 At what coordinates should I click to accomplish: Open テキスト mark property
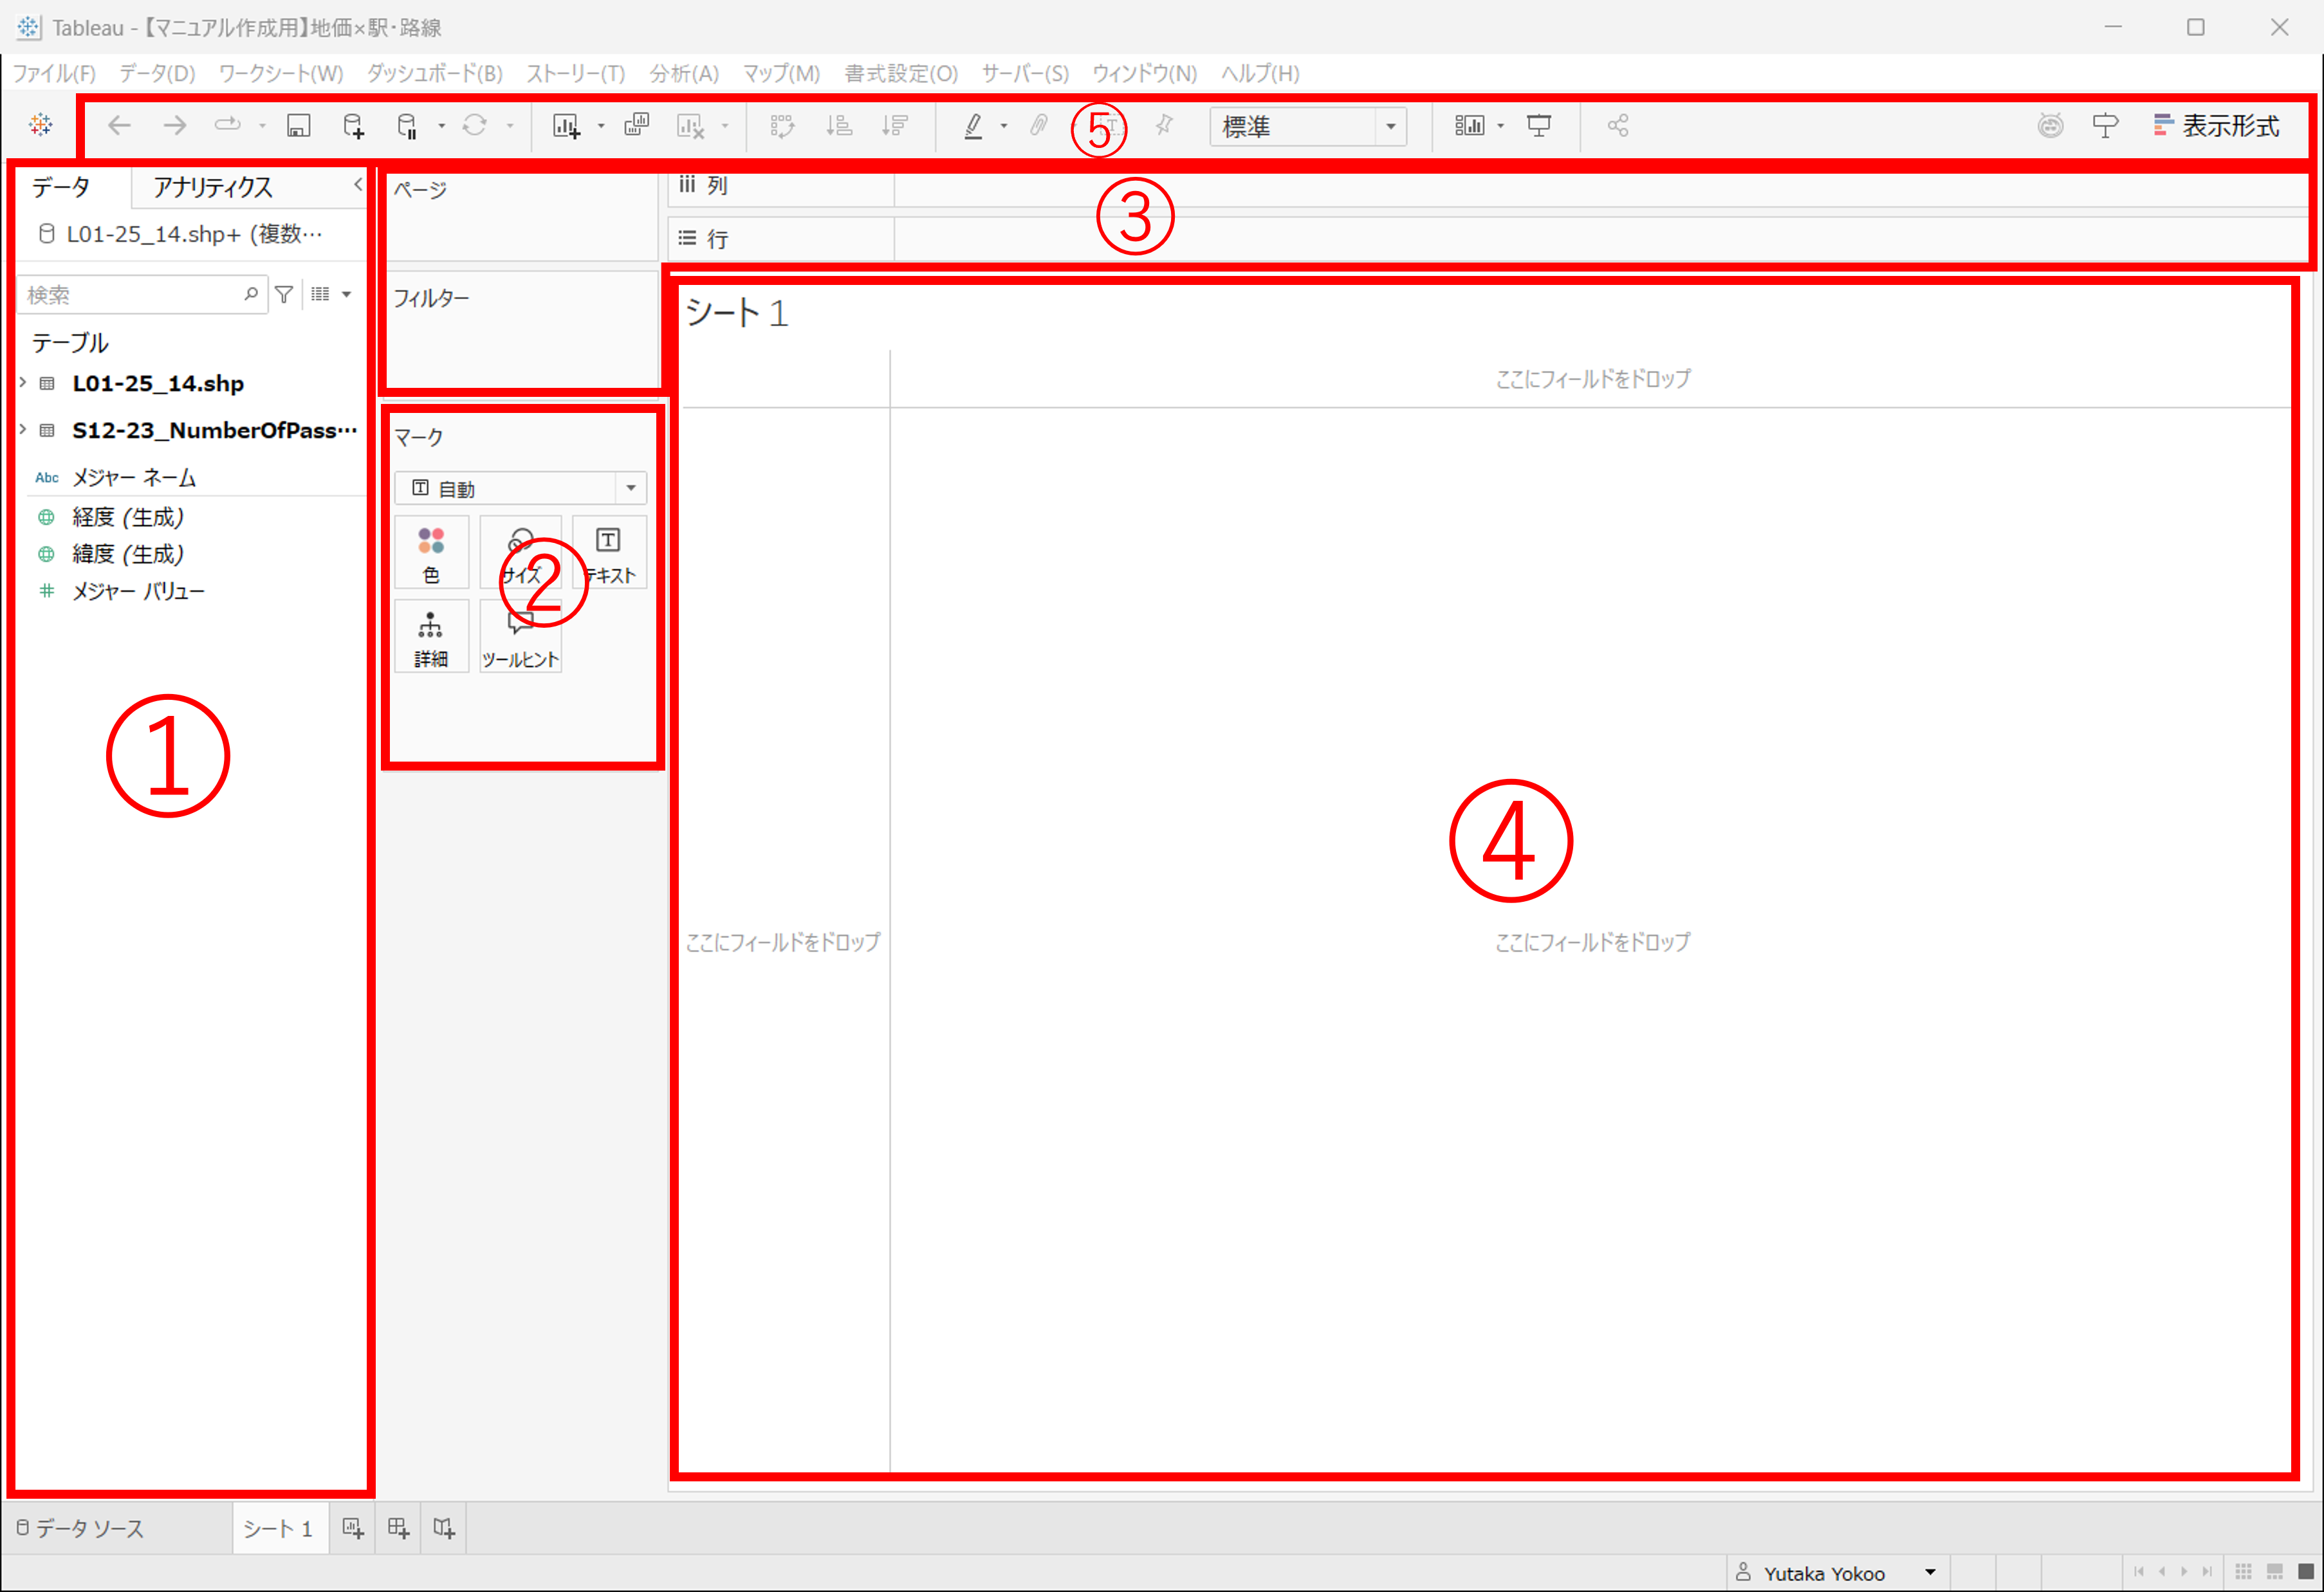(609, 553)
